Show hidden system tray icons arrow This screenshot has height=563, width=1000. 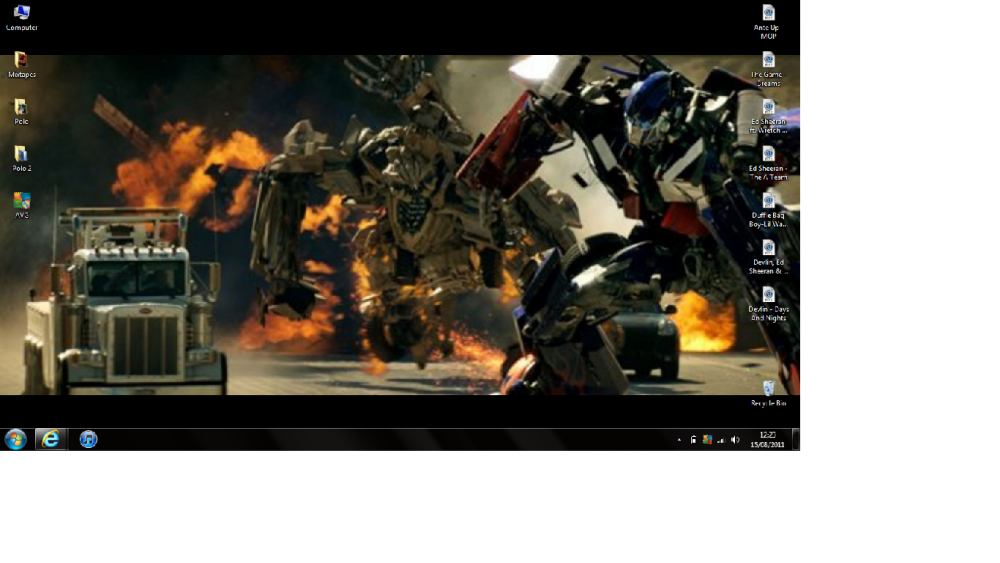[679, 440]
